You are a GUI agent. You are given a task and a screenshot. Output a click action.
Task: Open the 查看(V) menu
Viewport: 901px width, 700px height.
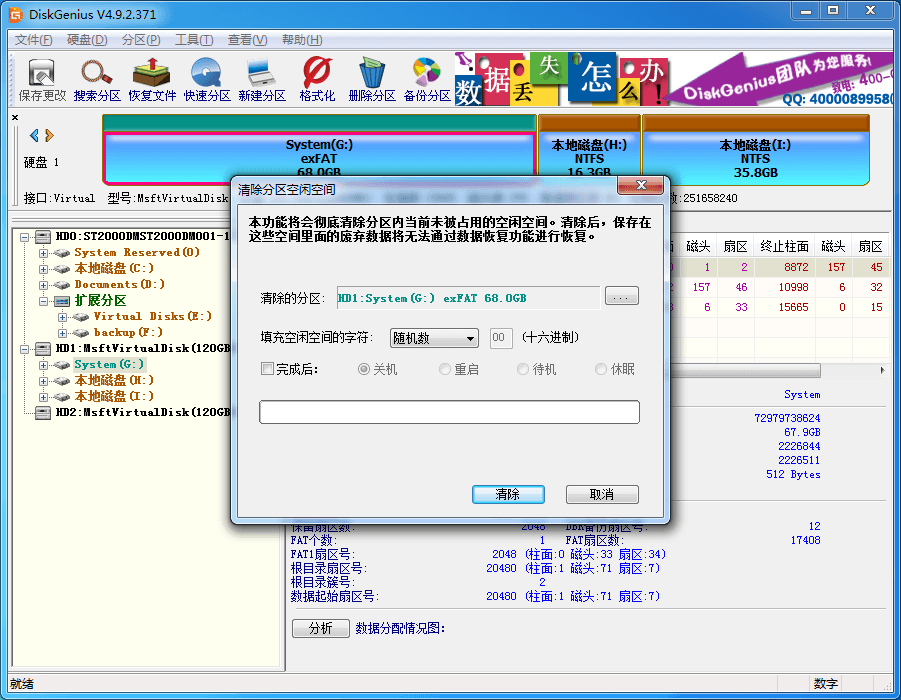click(x=247, y=40)
